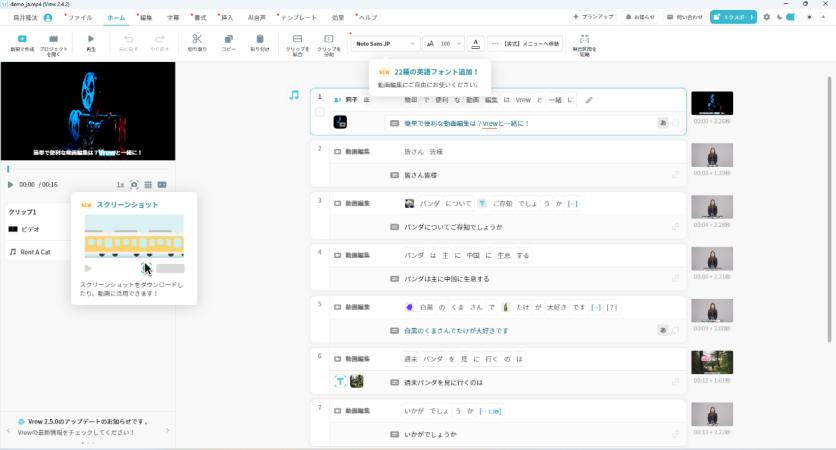836x450 pixels.
Task: Open the 字幕 menu tab
Action: click(x=173, y=18)
